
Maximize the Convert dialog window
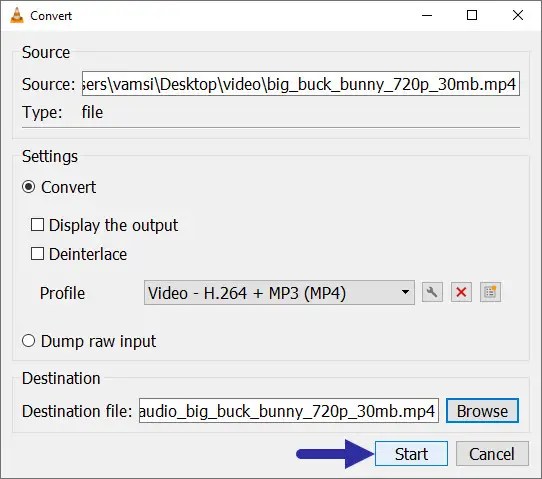click(472, 15)
